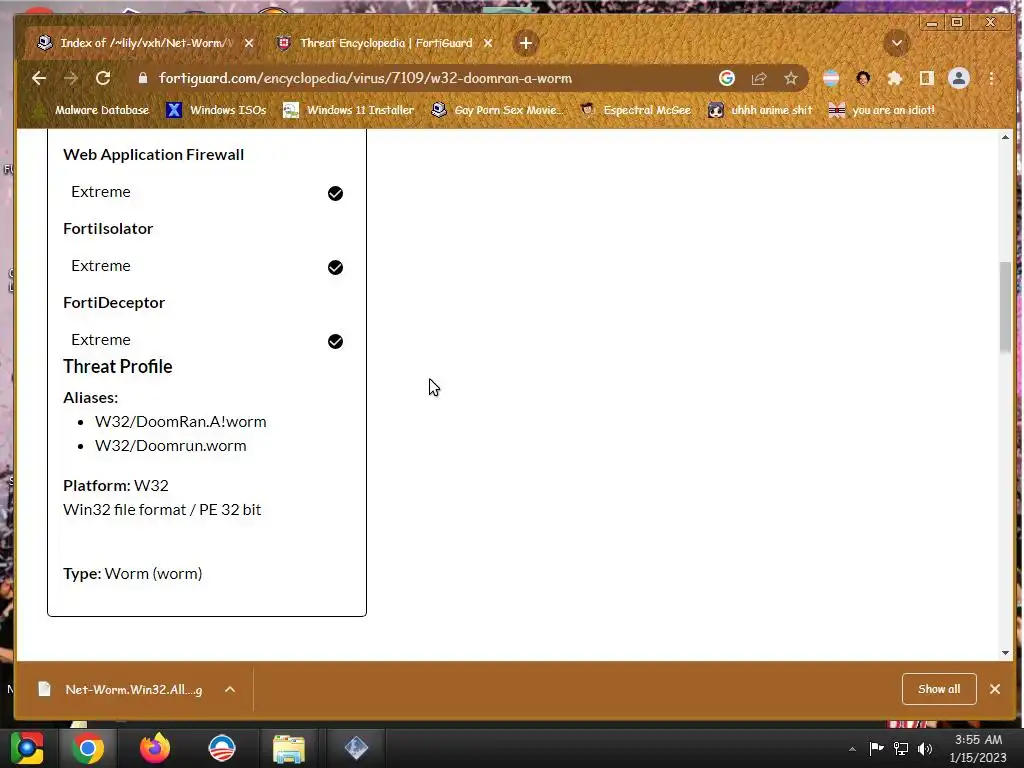
Task: Open the Obama-logo taskbar app
Action: (222, 748)
